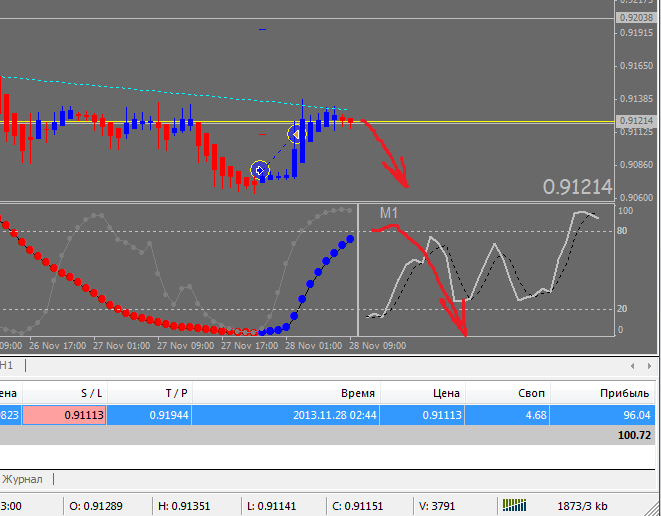Click status bar low L: 0.91141
The height and width of the screenshot is (516, 661).
coord(271,505)
